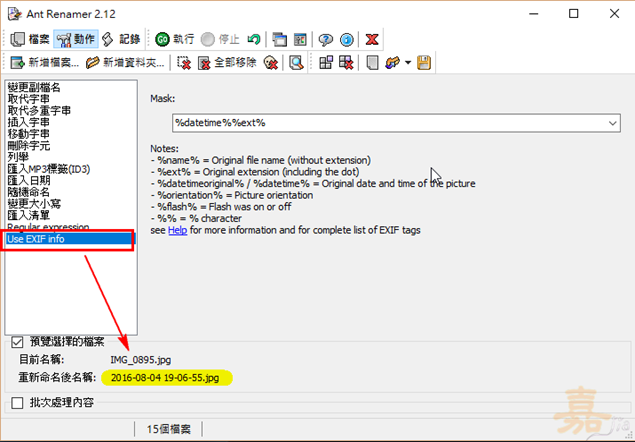Click new name 2016-08-04 19-06-55.jpg
Screen dimensions: 635x442
point(165,378)
